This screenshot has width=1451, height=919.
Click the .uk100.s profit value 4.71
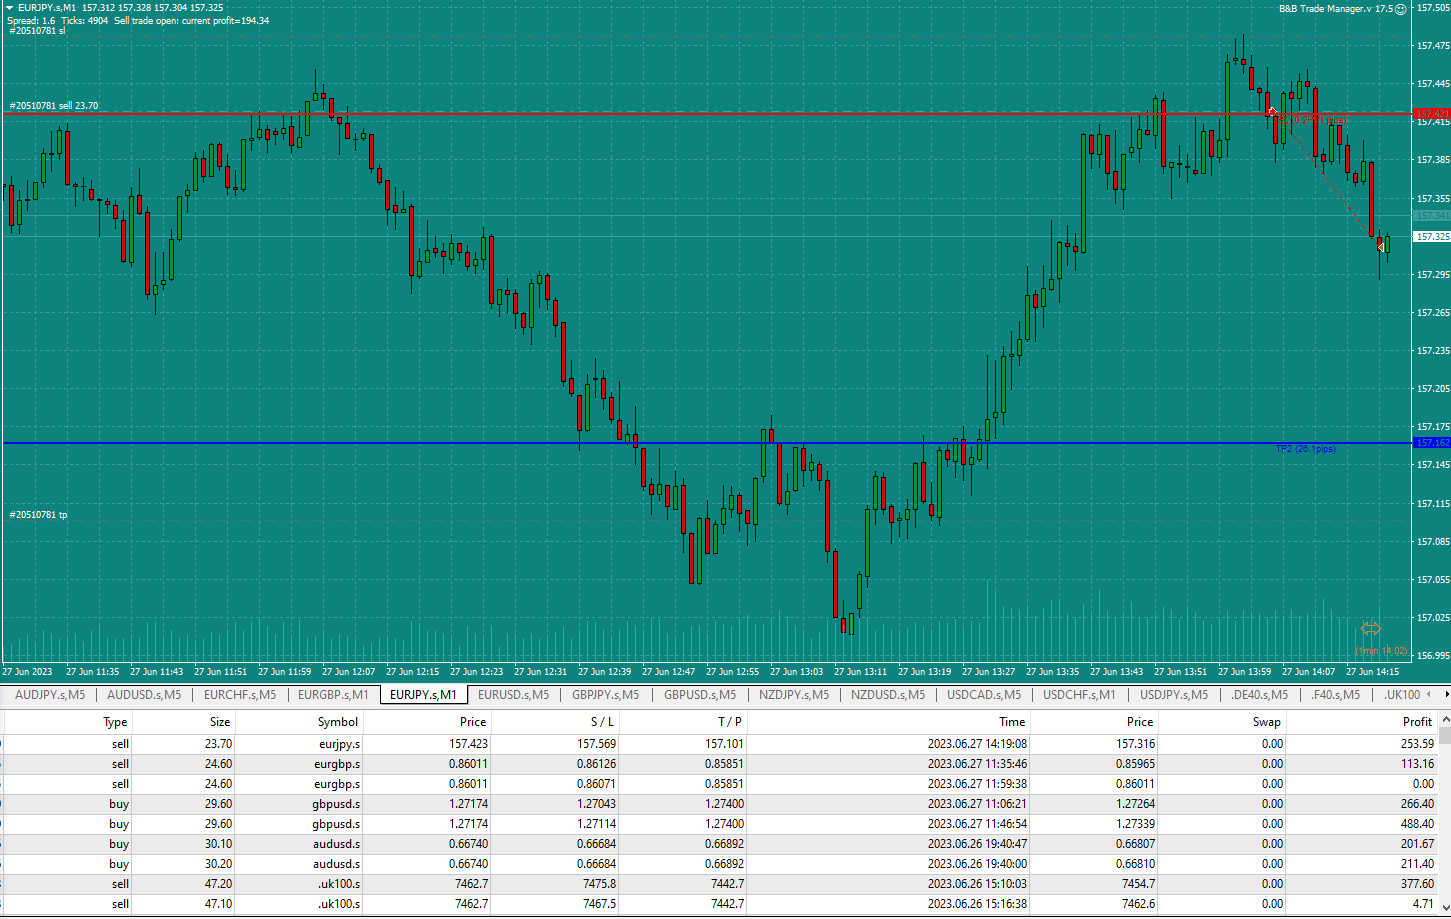1424,904
